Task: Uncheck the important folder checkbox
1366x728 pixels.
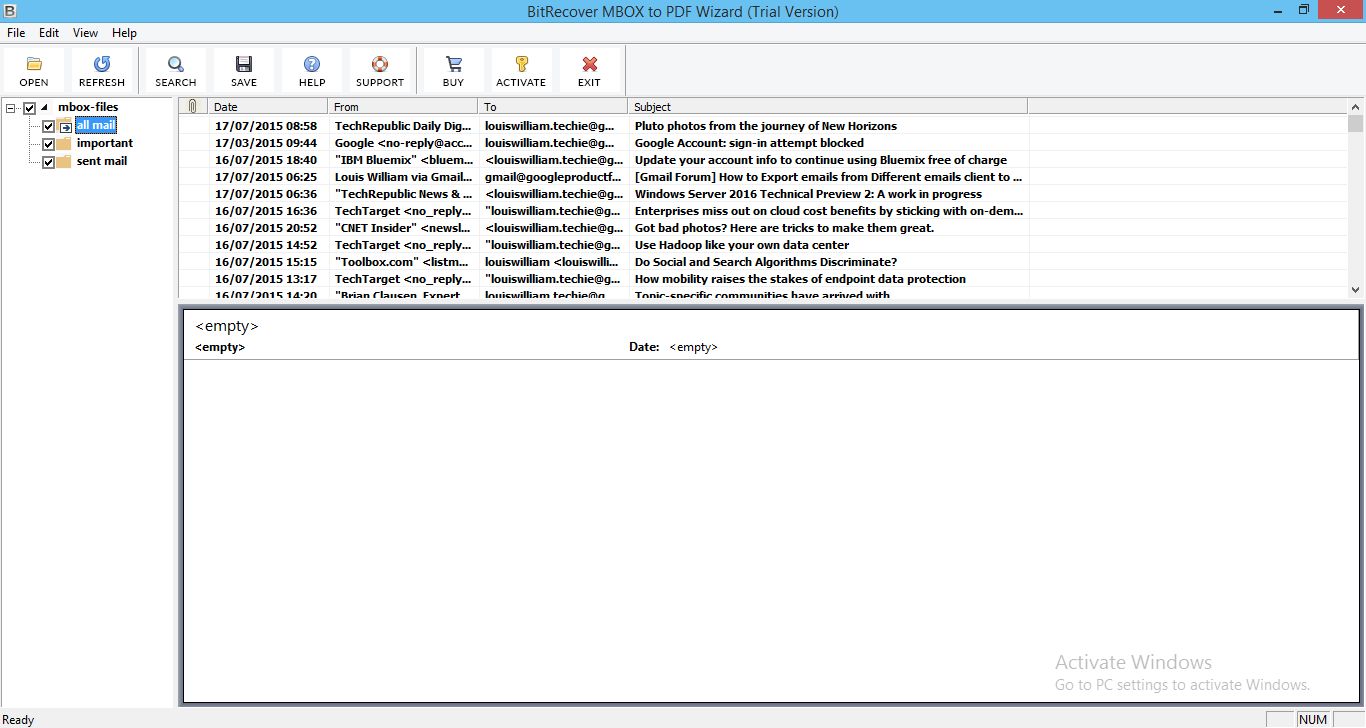Action: [48, 144]
